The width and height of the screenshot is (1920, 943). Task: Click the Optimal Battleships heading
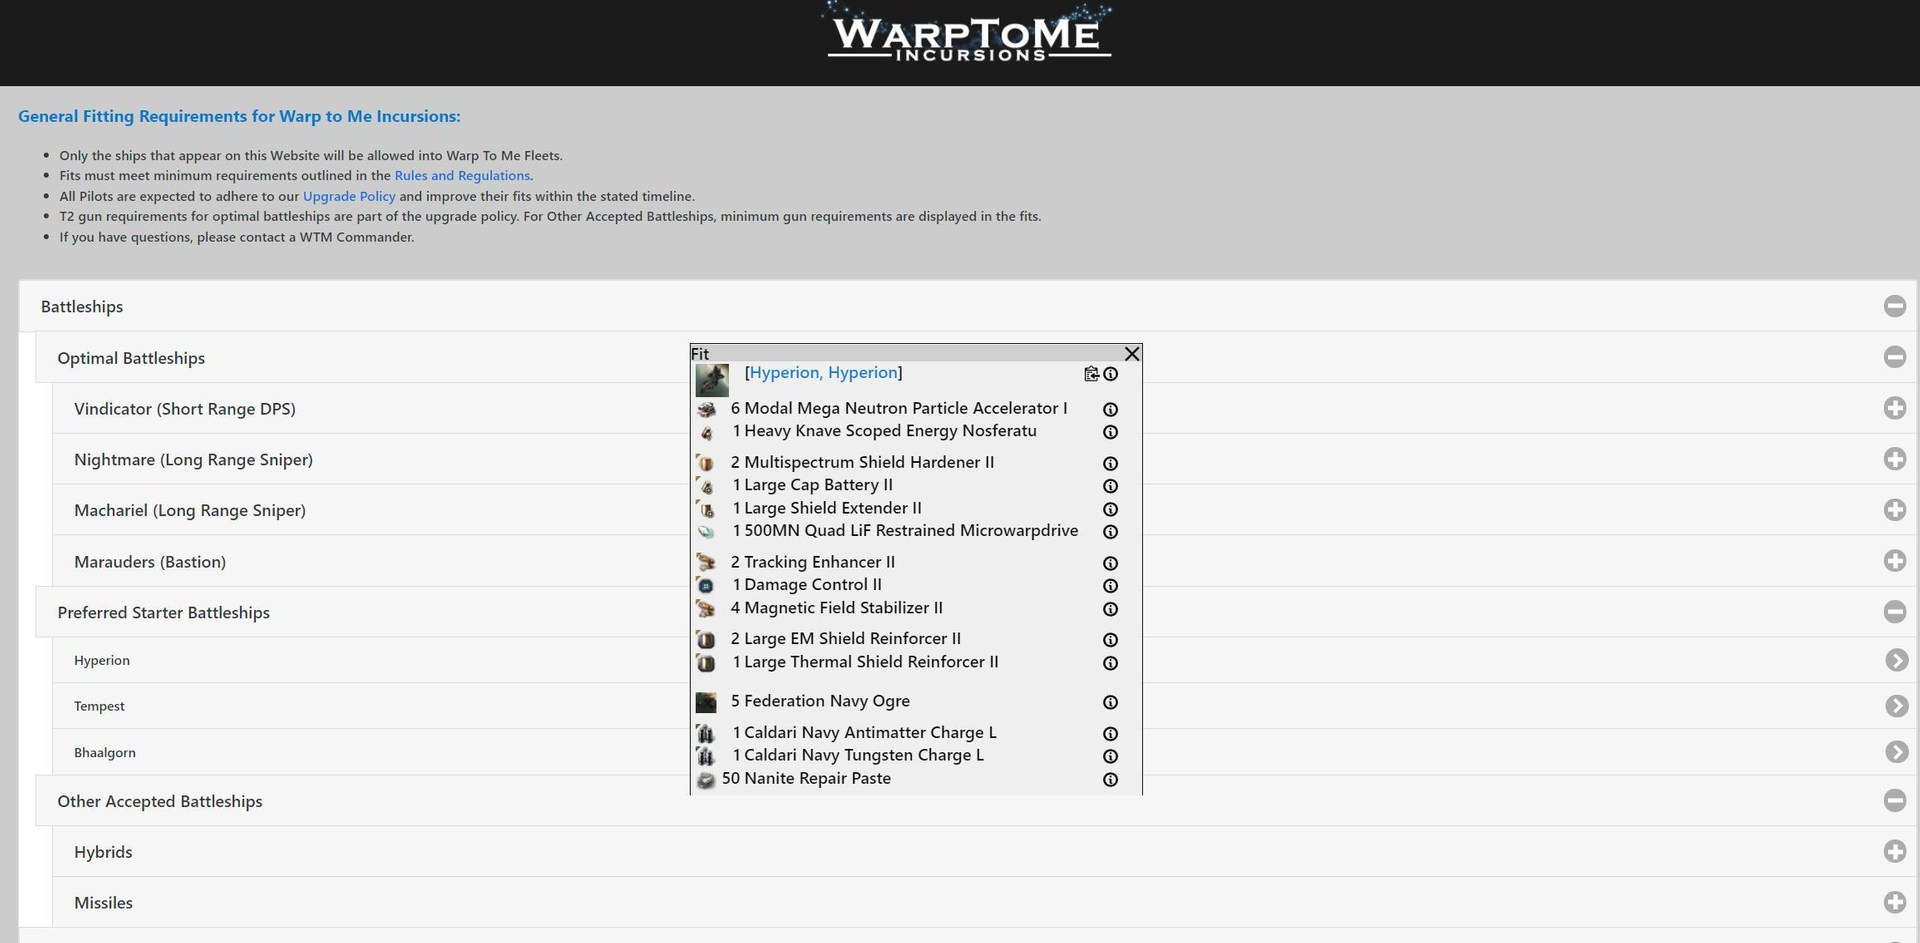click(131, 358)
